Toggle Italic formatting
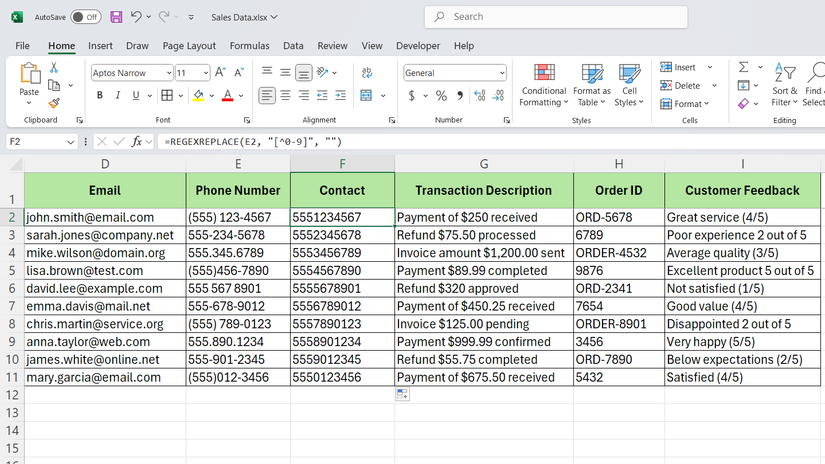This screenshot has width=825, height=464. point(119,96)
